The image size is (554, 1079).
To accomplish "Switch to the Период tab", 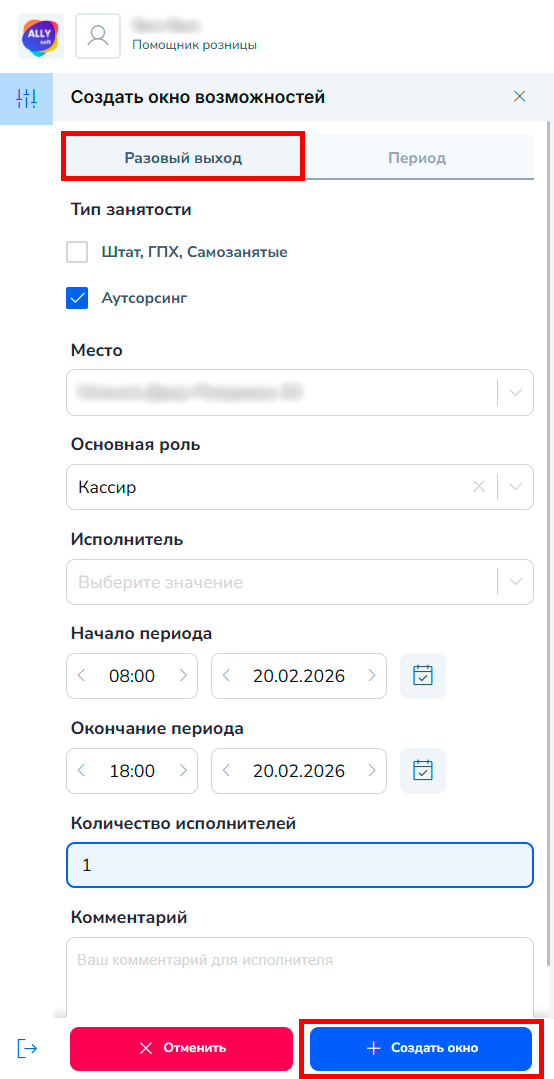I will click(x=417, y=158).
